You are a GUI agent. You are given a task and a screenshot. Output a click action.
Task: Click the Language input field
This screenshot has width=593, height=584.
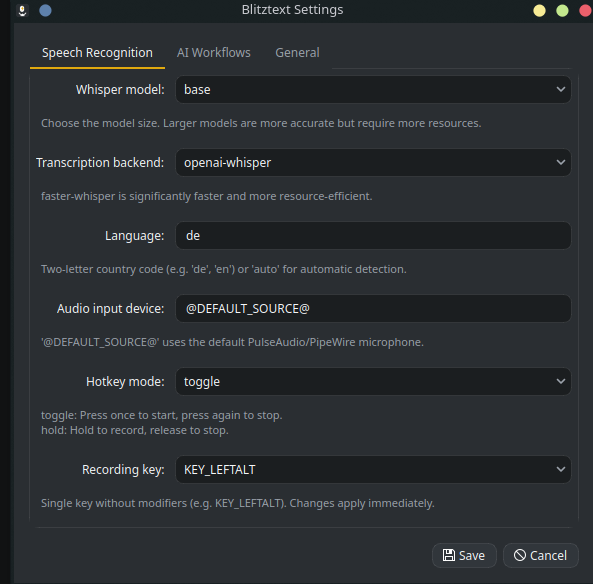tap(373, 236)
